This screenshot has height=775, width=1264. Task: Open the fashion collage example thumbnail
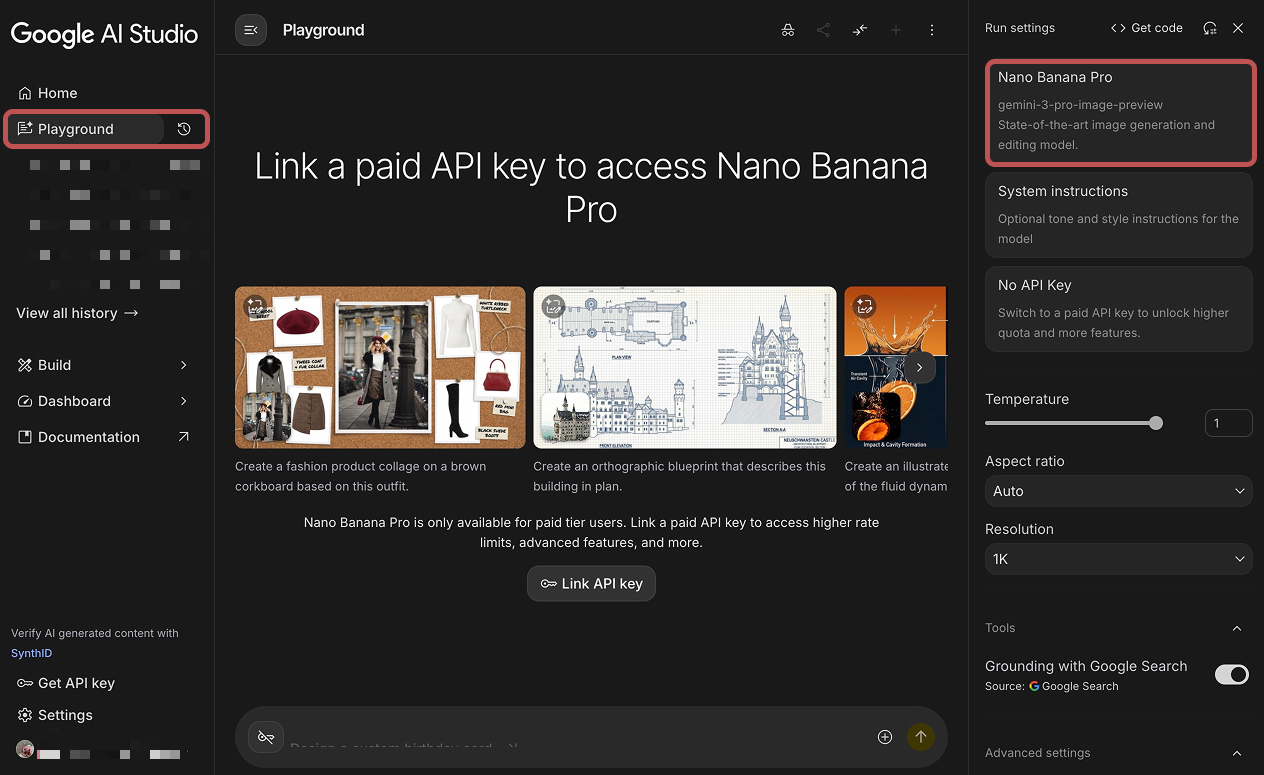pyautogui.click(x=380, y=367)
